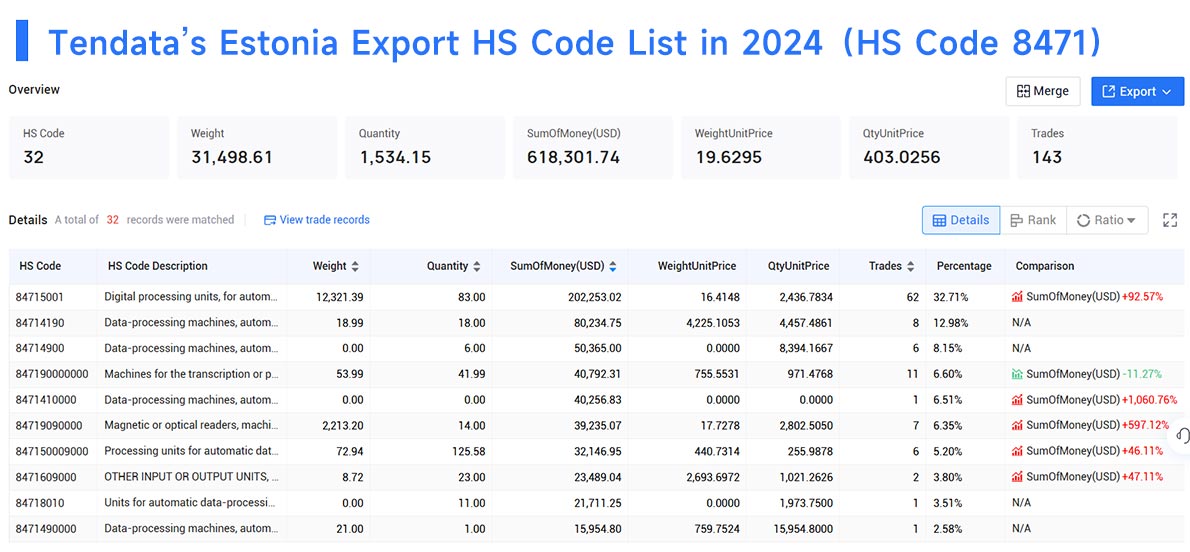Sort table by Trades column arrows
Image resolution: width=1190 pixels, height=552 pixels.
pos(911,267)
